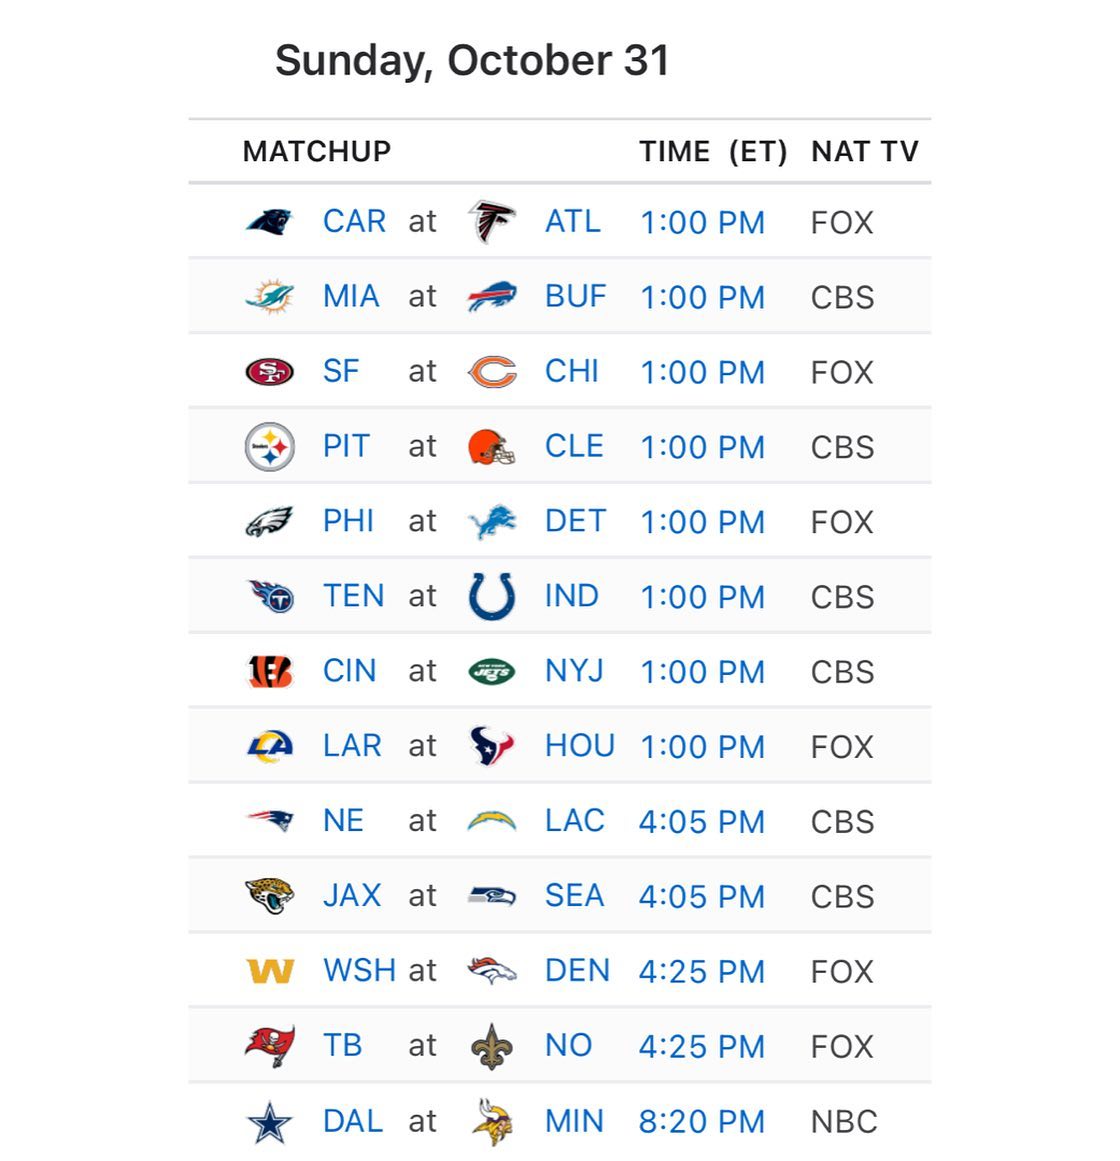Click the Dallas Cowboys star logo
The height and width of the screenshot is (1161, 1120).
tap(269, 1122)
